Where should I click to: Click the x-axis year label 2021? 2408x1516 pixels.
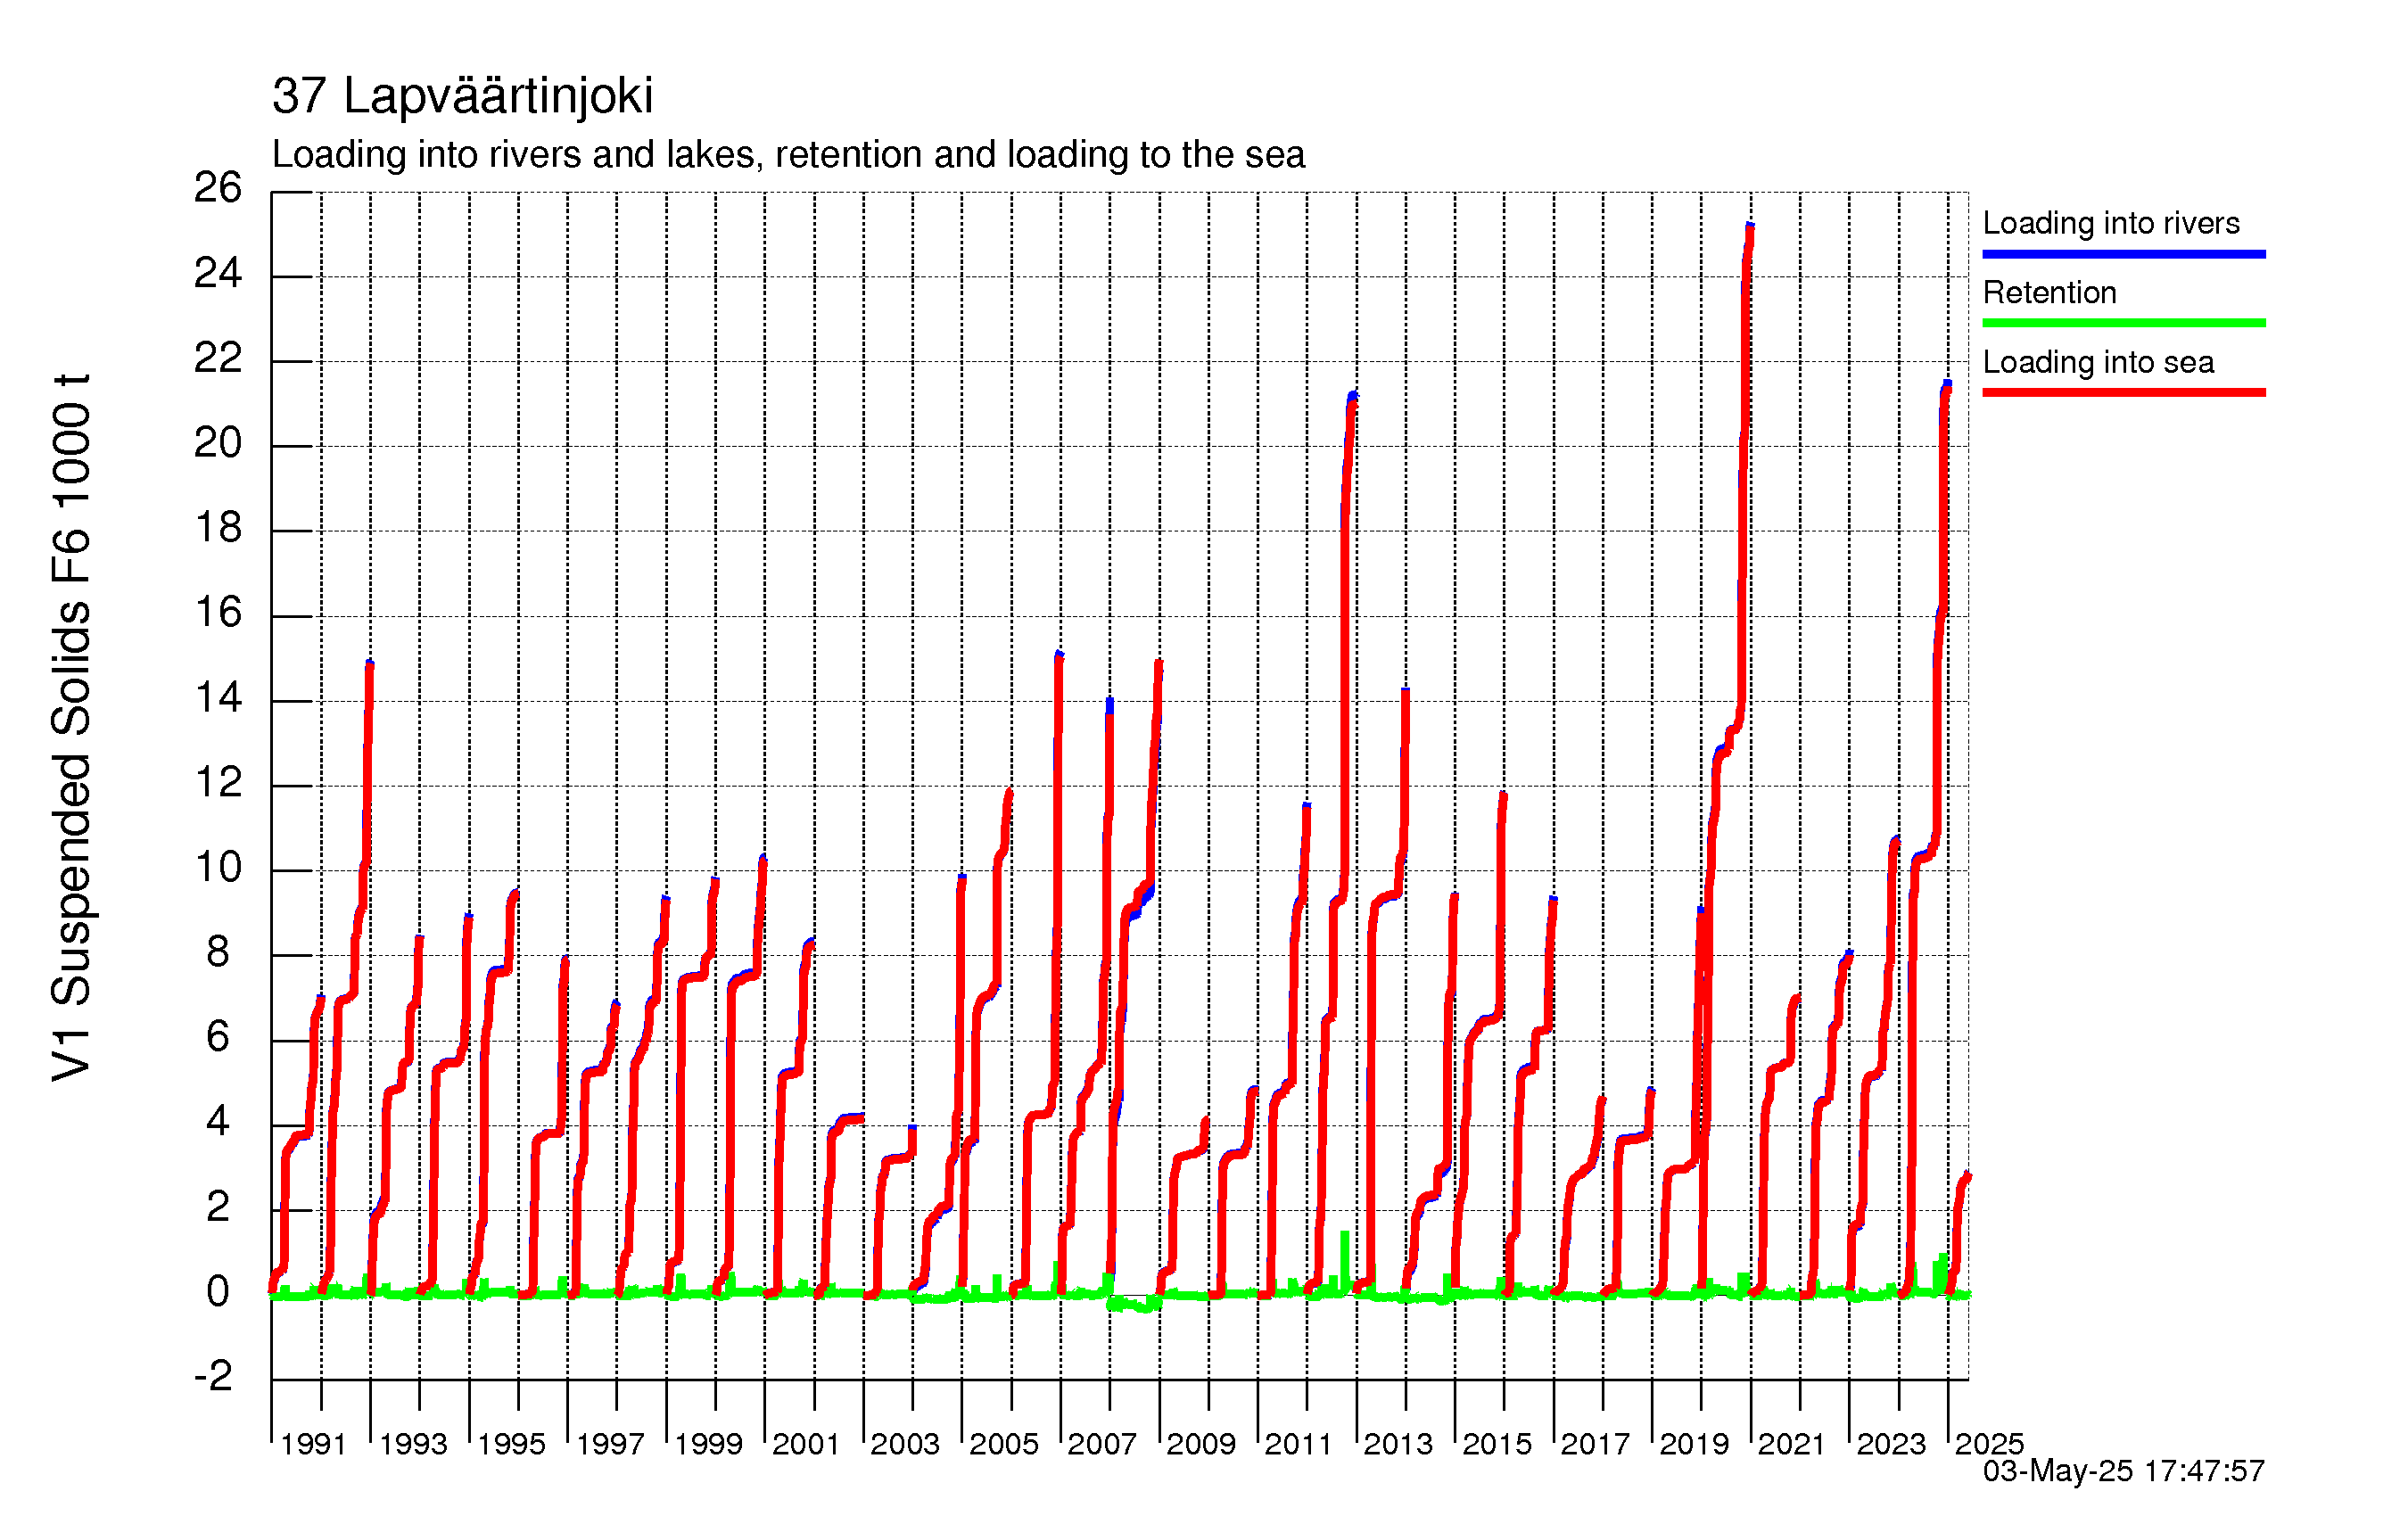1792,1445
